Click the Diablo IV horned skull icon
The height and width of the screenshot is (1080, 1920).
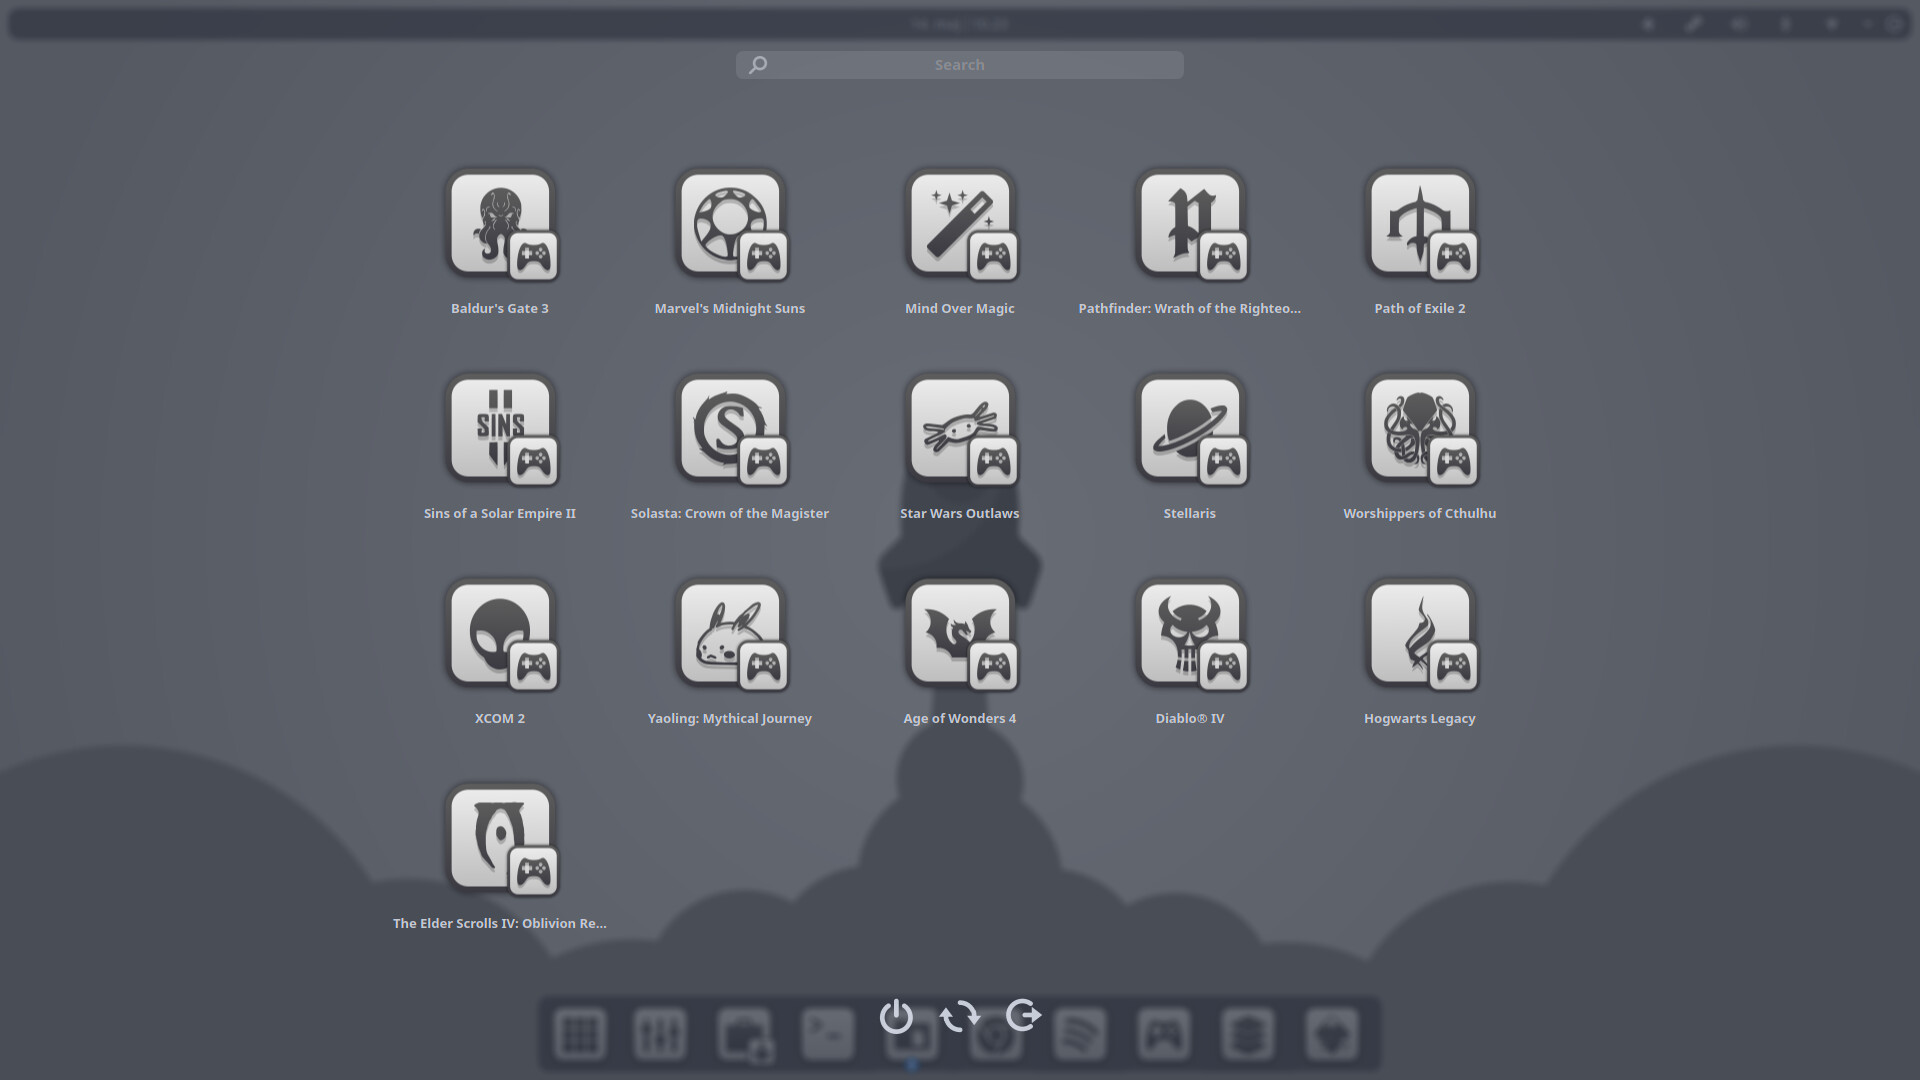pos(1191,635)
